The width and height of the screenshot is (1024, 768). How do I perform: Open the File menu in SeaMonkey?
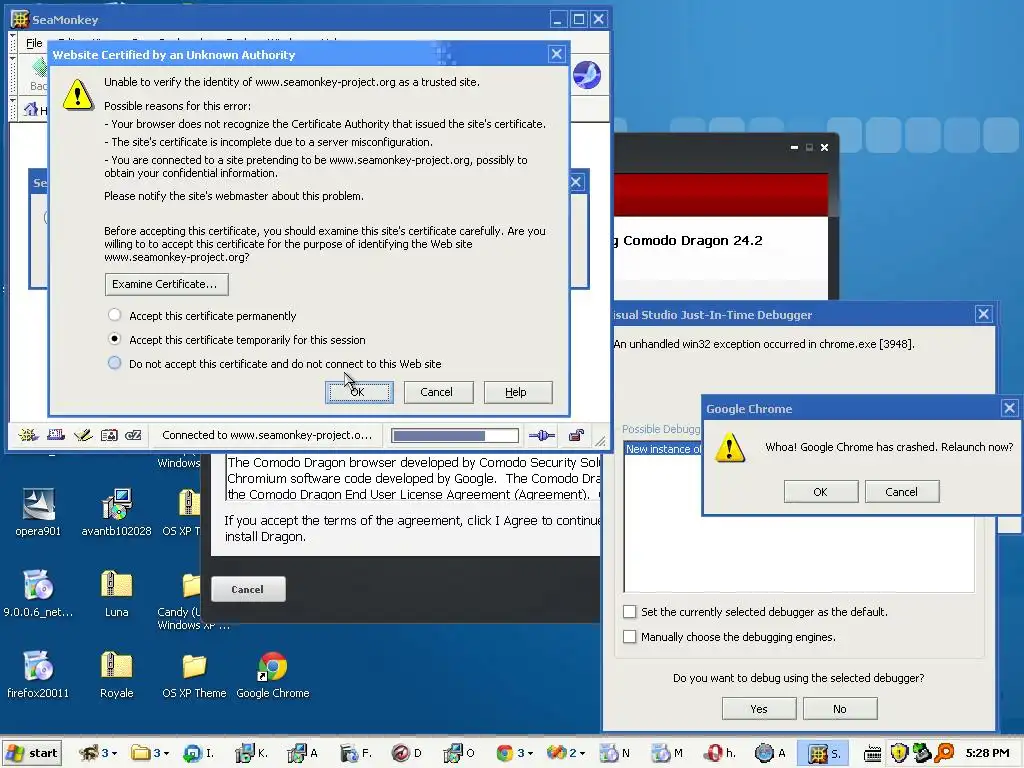pos(34,43)
